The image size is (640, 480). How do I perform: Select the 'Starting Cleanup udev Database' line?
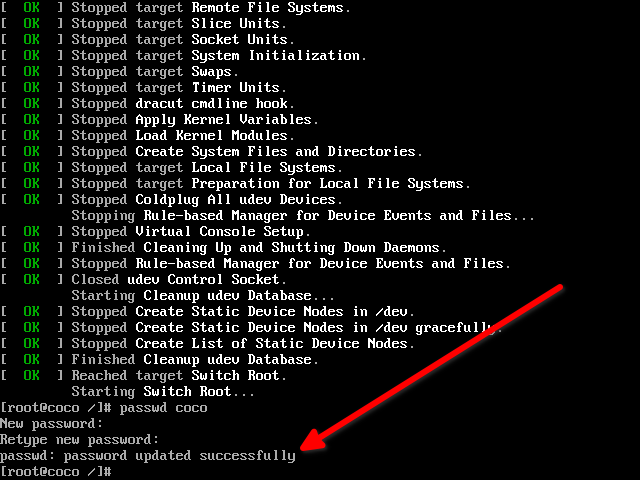click(x=202, y=296)
